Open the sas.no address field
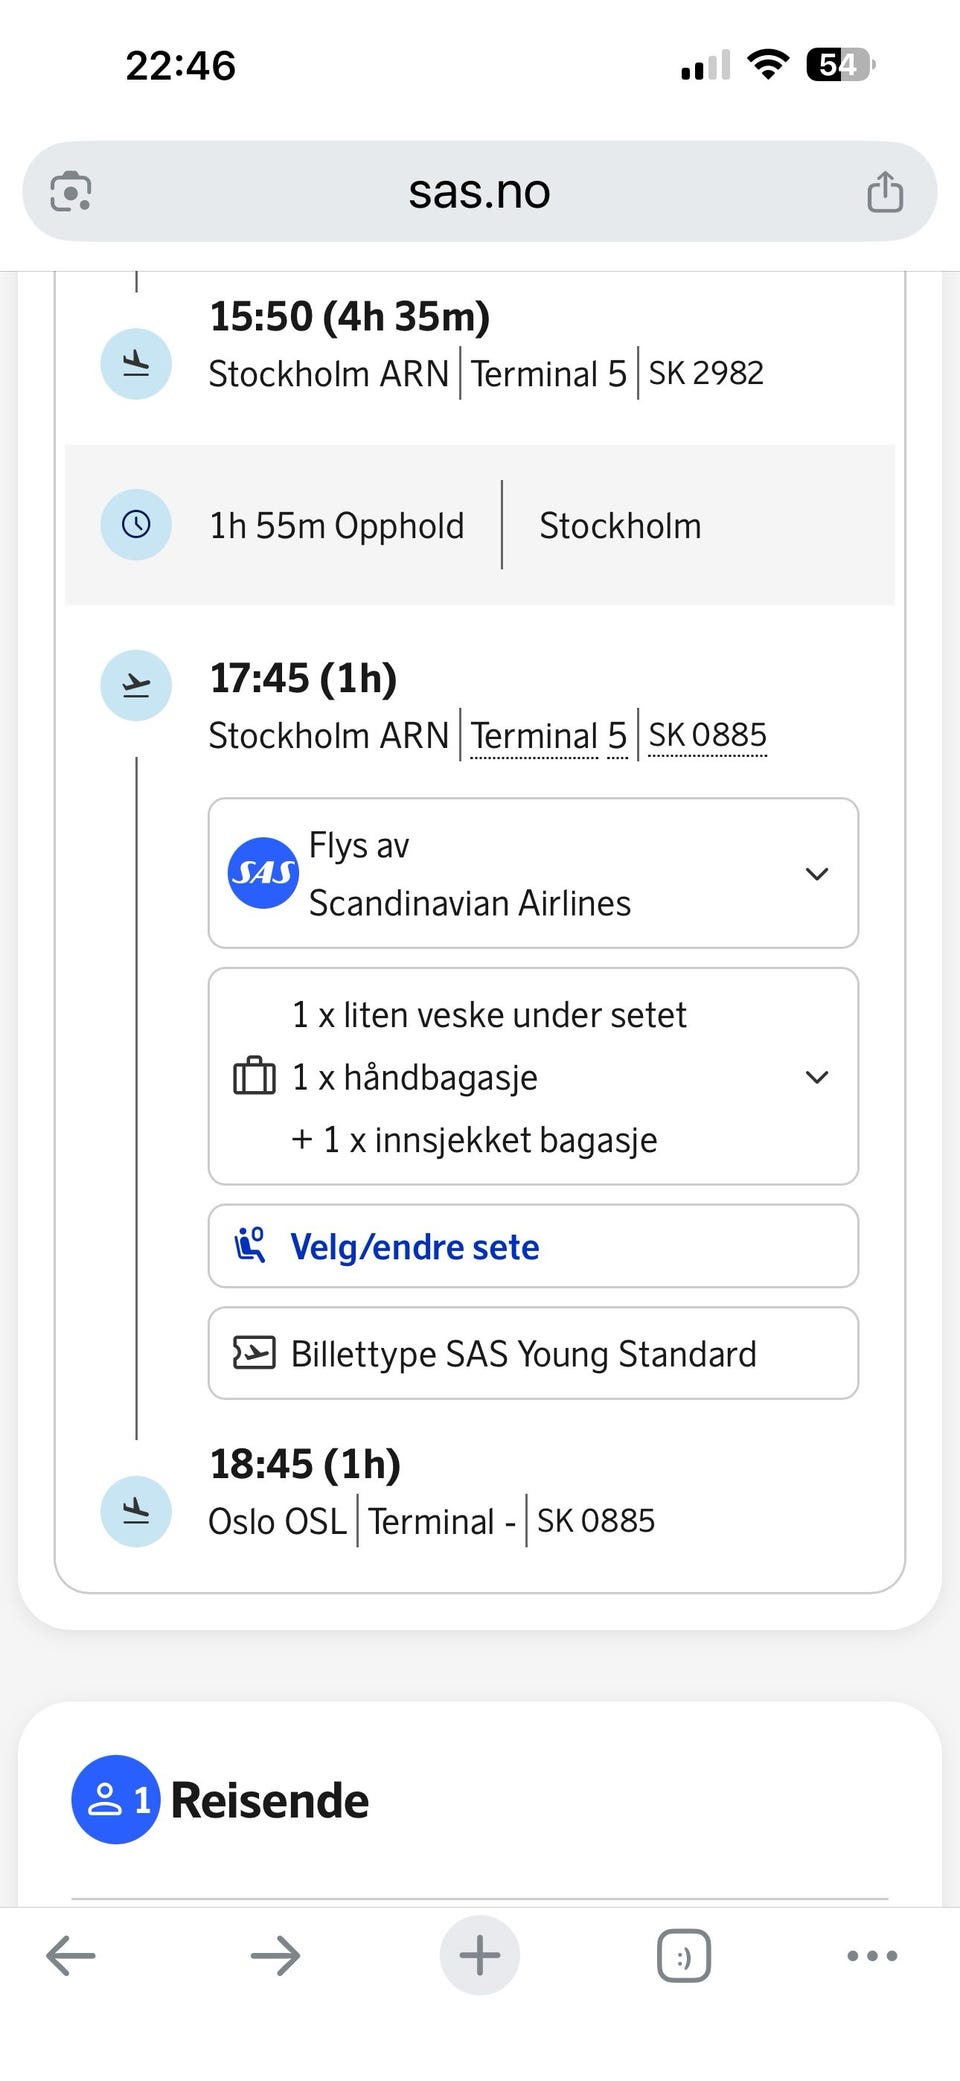This screenshot has height=2081, width=960. coord(479,191)
